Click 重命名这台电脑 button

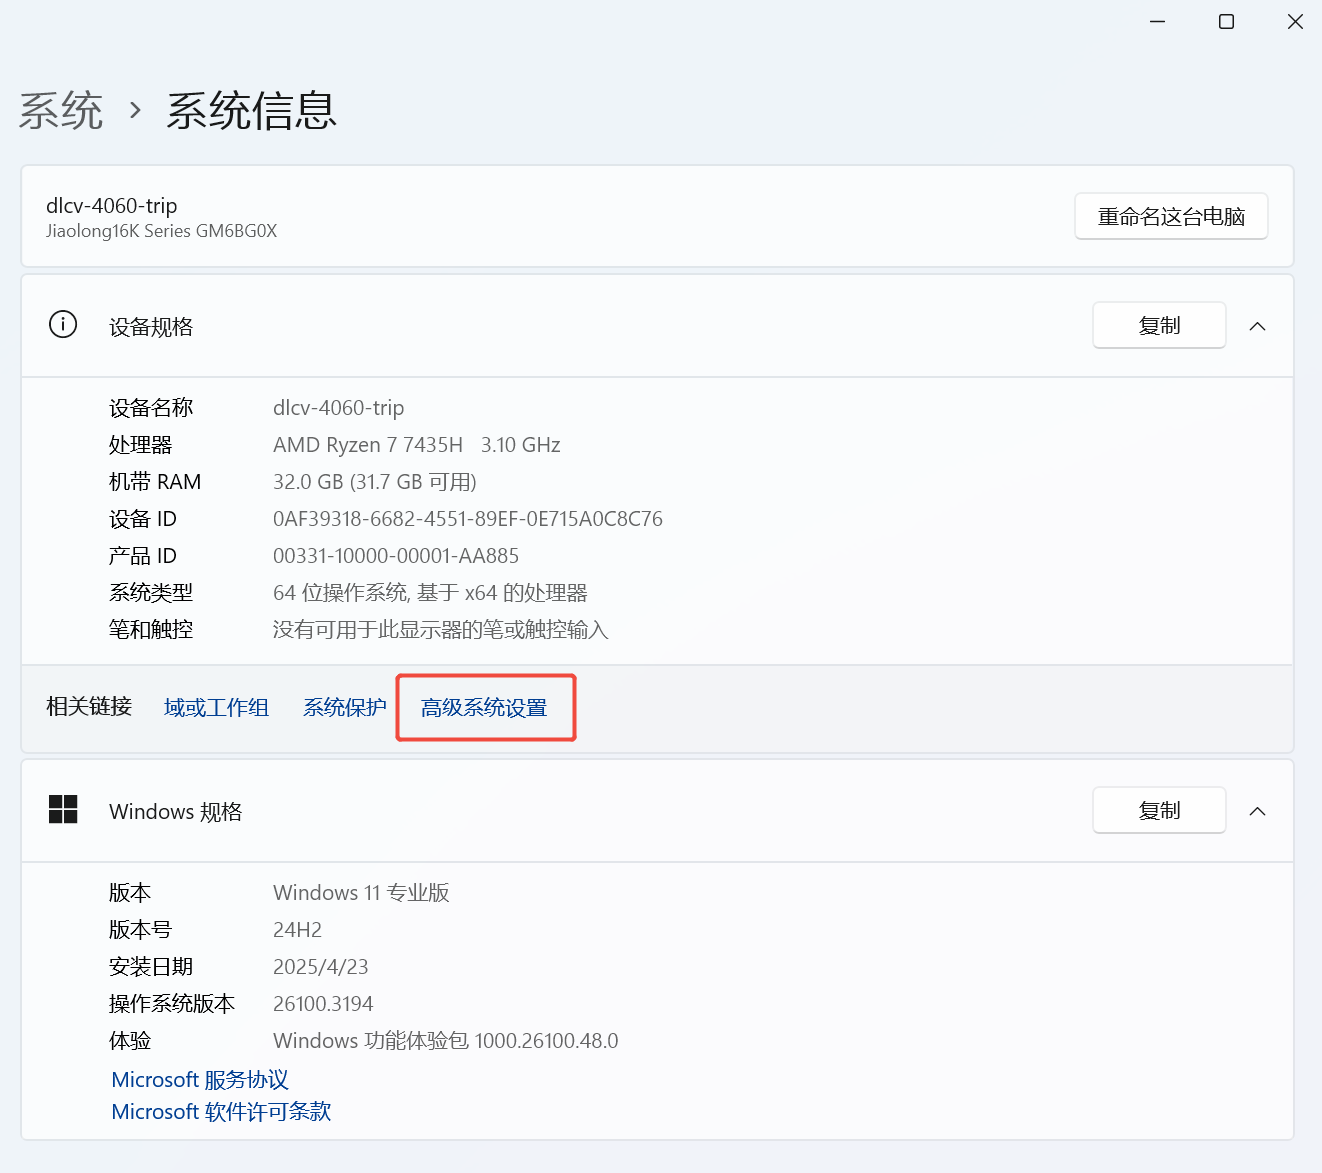pos(1171,216)
